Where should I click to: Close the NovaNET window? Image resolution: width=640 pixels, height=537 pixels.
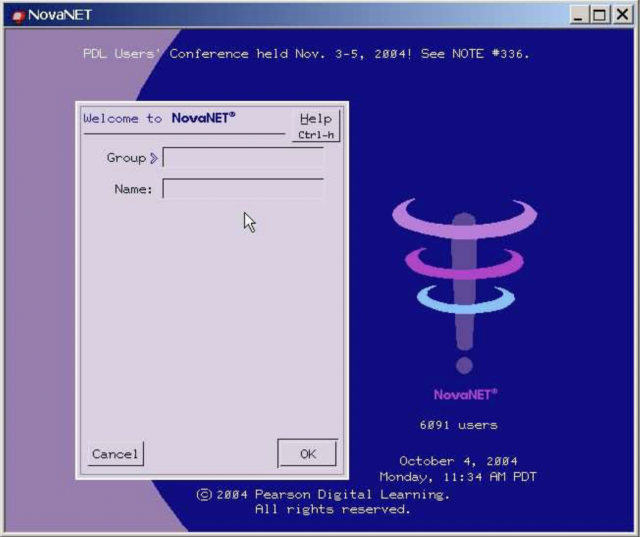pos(622,15)
